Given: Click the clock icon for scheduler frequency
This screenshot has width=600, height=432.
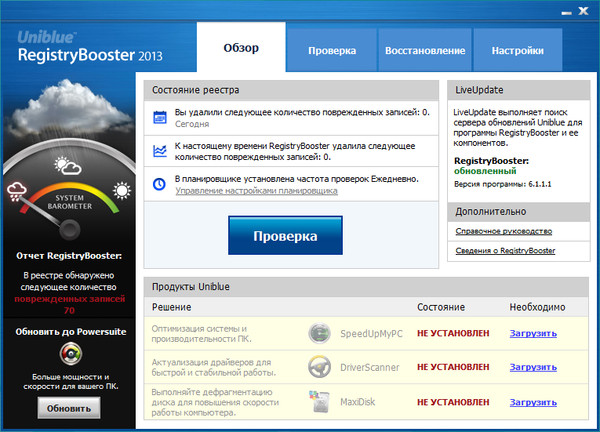Looking at the screenshot, I should (160, 184).
